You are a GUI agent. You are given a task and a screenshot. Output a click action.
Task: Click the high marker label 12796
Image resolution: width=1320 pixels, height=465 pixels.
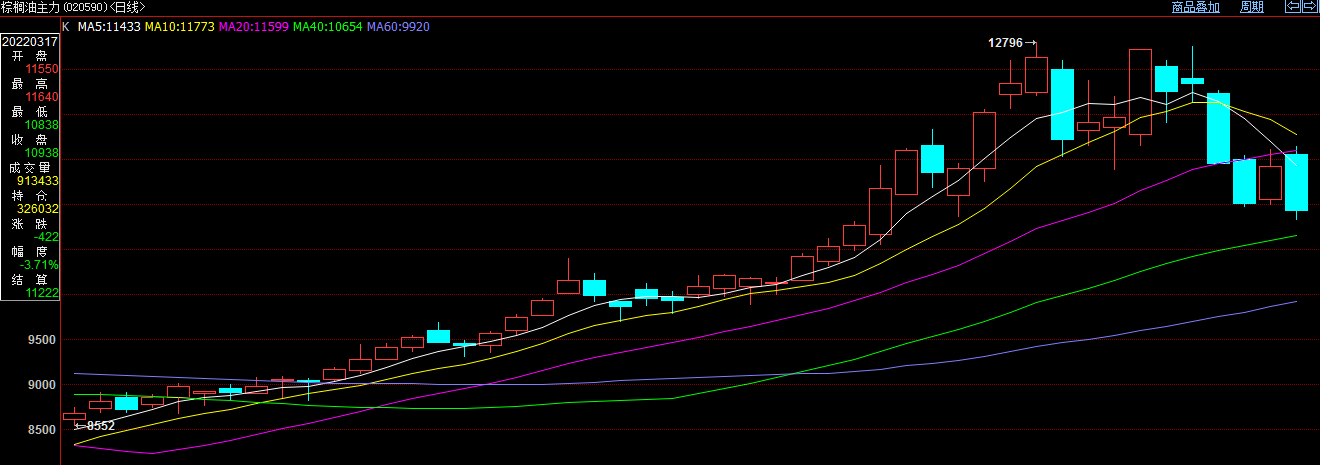point(1005,43)
